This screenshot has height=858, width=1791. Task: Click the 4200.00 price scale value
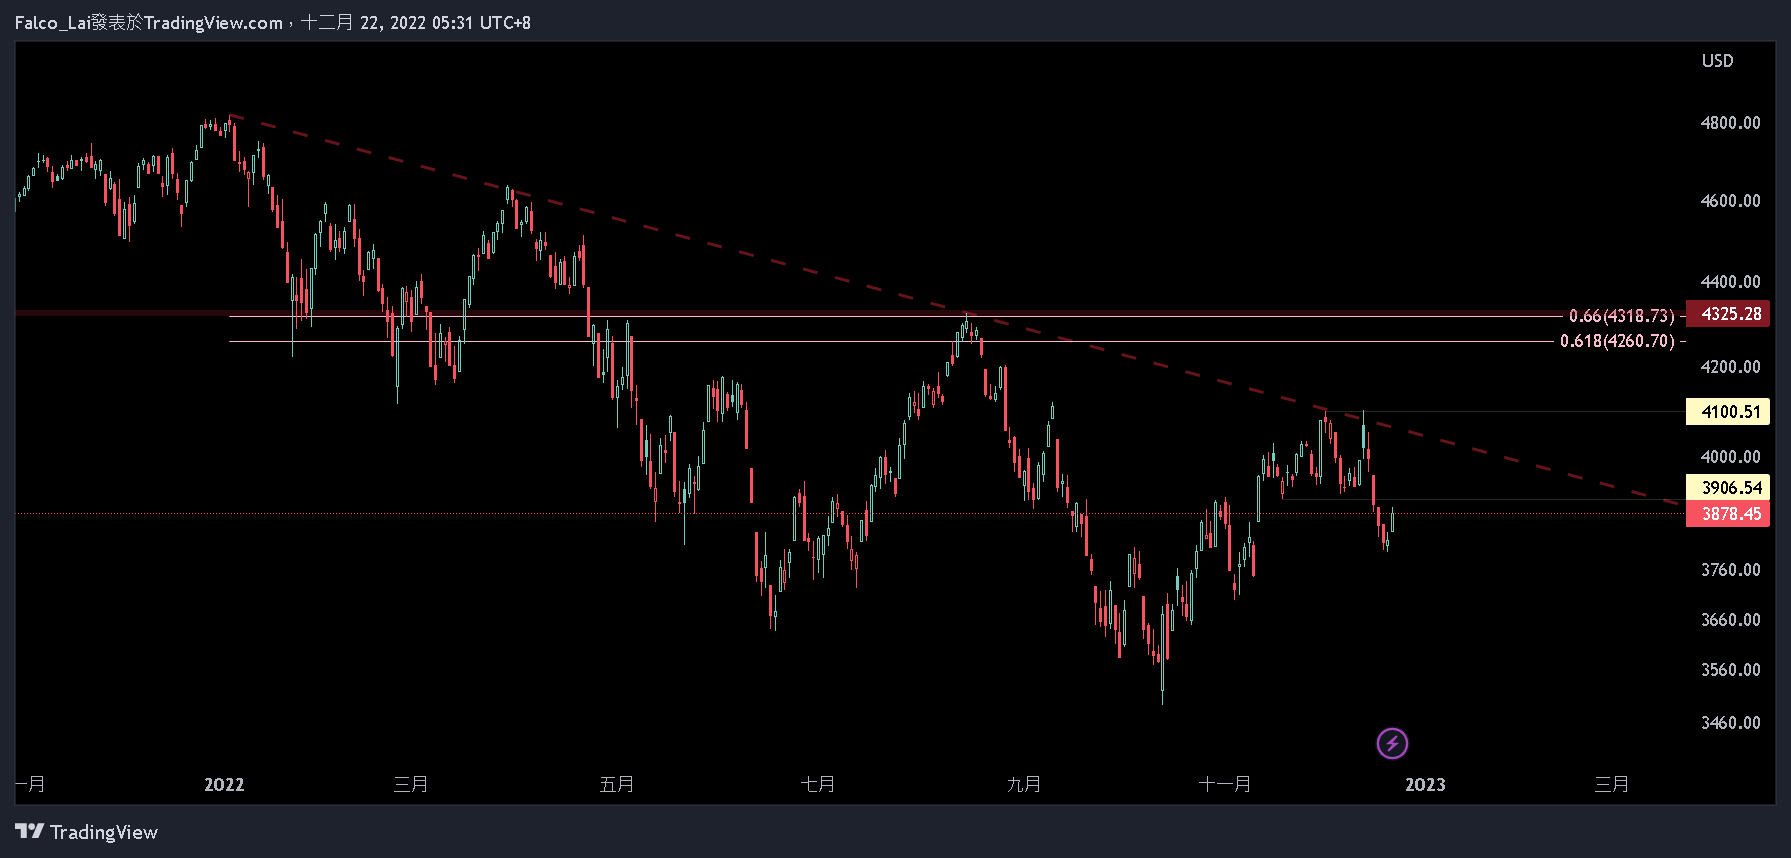click(x=1730, y=367)
